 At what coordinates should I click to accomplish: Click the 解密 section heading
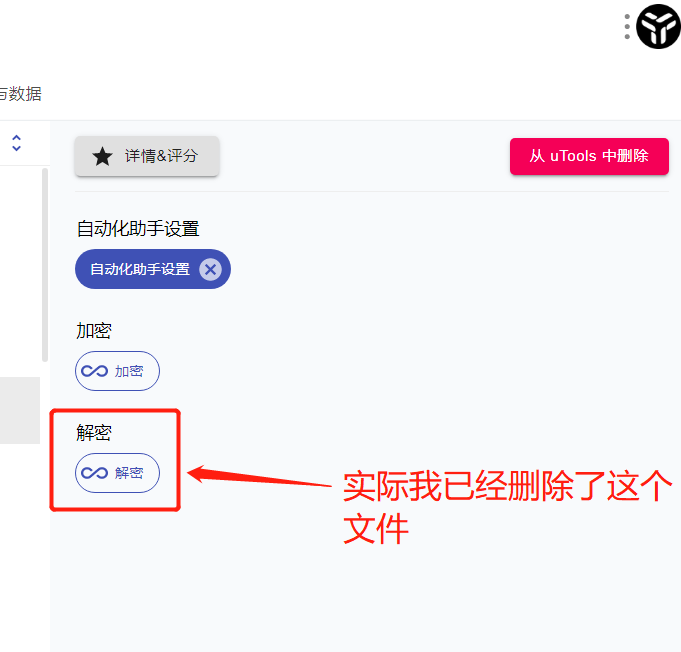pos(94,433)
